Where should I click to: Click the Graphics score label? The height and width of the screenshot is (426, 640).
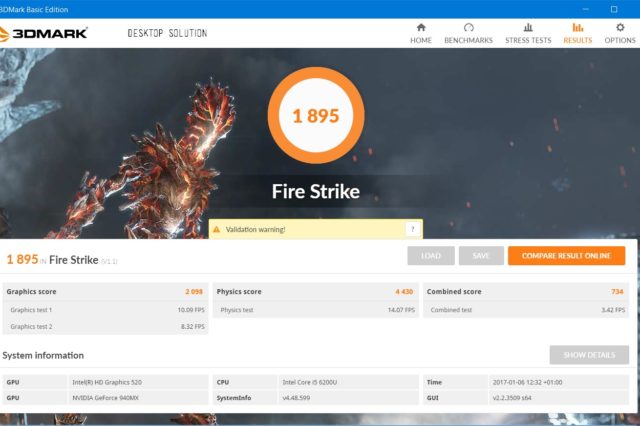[x=31, y=292]
